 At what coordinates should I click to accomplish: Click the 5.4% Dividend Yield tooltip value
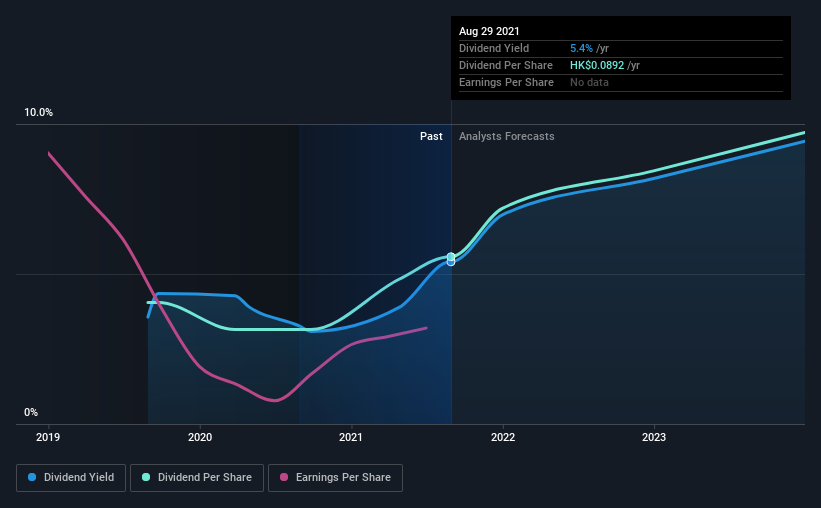pyautogui.click(x=581, y=48)
